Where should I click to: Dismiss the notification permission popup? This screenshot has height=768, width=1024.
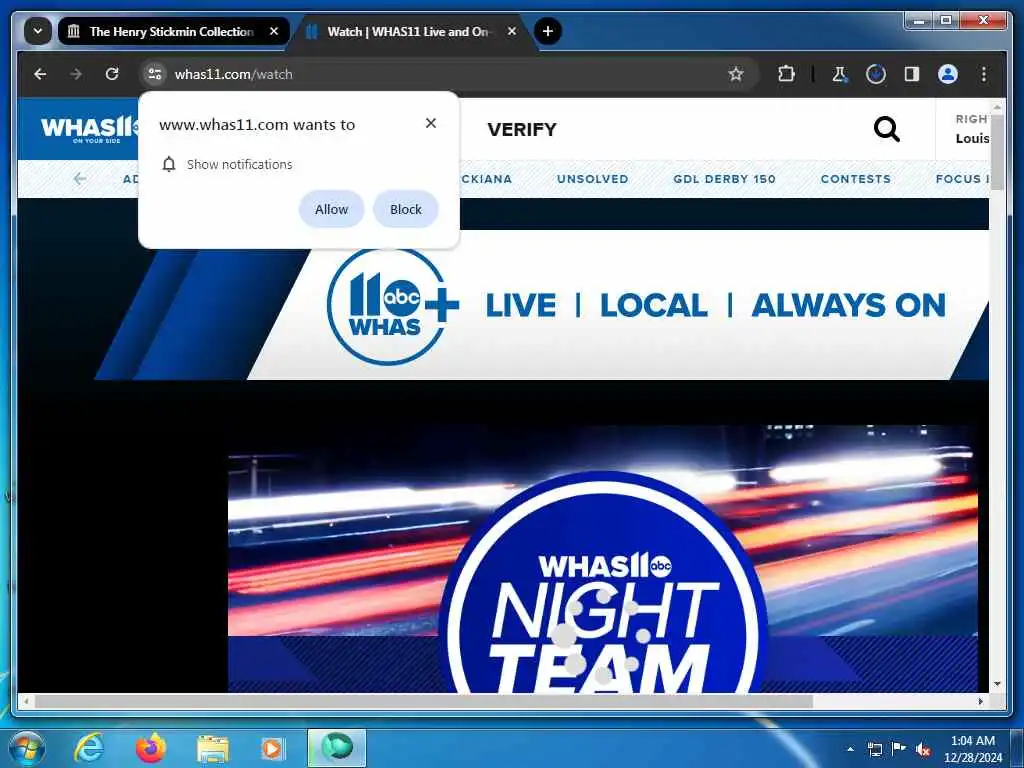coord(430,123)
